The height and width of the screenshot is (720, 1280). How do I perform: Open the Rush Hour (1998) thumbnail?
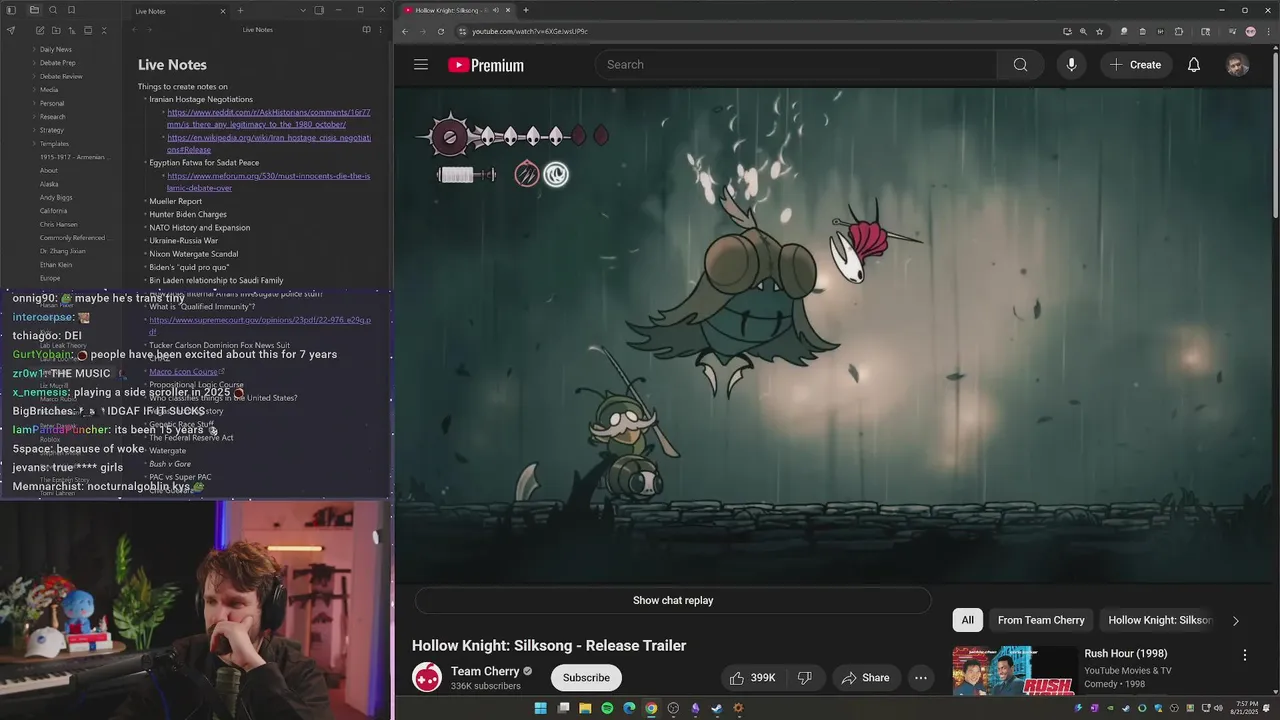point(1014,671)
